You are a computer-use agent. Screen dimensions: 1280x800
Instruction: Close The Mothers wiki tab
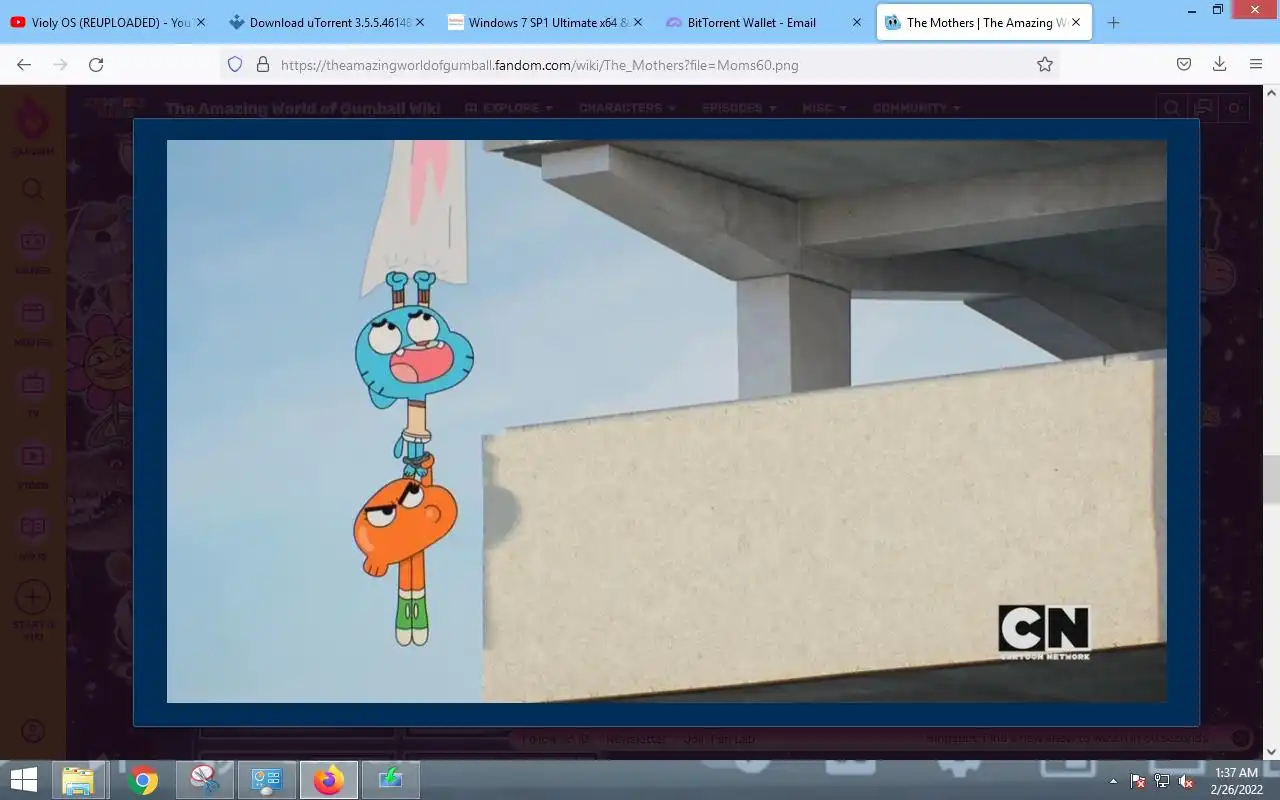coord(1076,22)
